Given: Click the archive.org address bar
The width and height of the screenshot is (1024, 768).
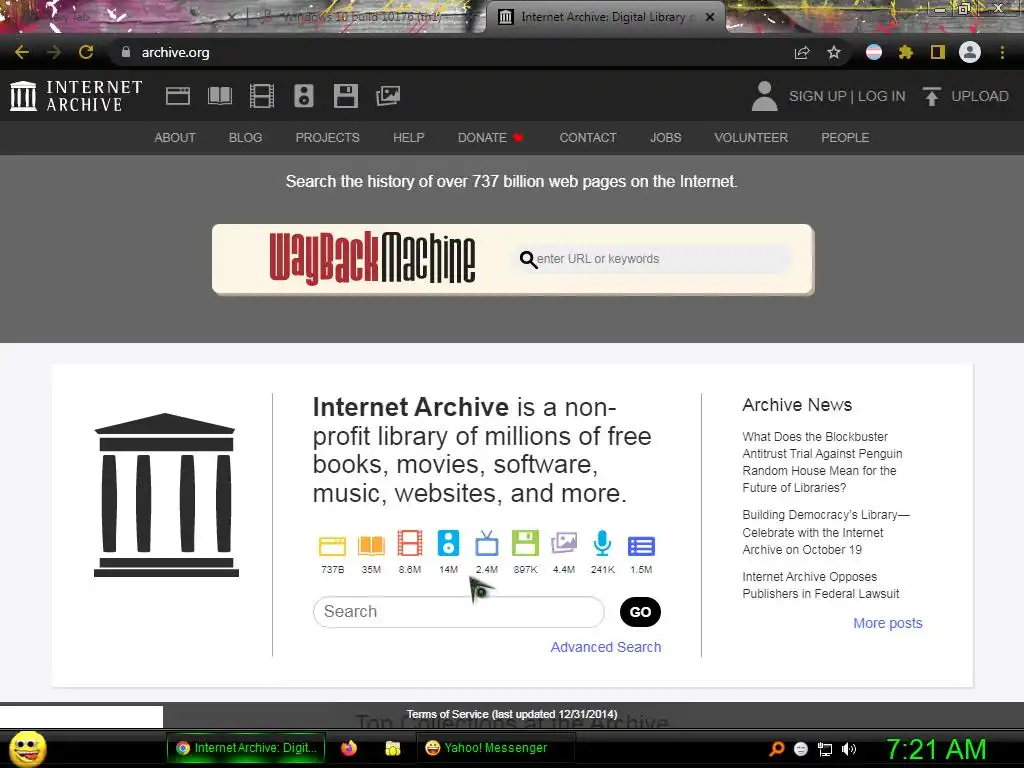Looking at the screenshot, I should [451, 52].
